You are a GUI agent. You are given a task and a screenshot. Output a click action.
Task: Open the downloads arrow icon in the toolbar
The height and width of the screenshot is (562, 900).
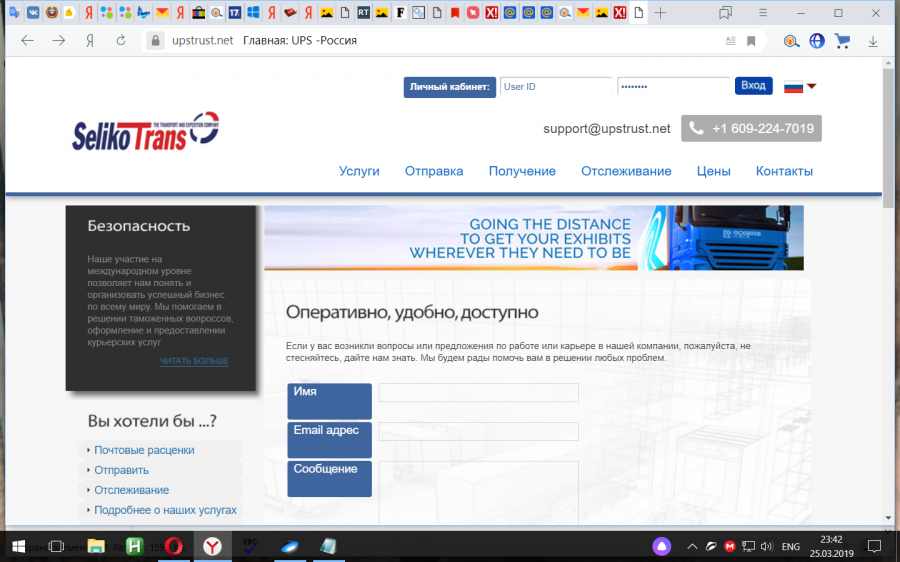click(x=873, y=41)
